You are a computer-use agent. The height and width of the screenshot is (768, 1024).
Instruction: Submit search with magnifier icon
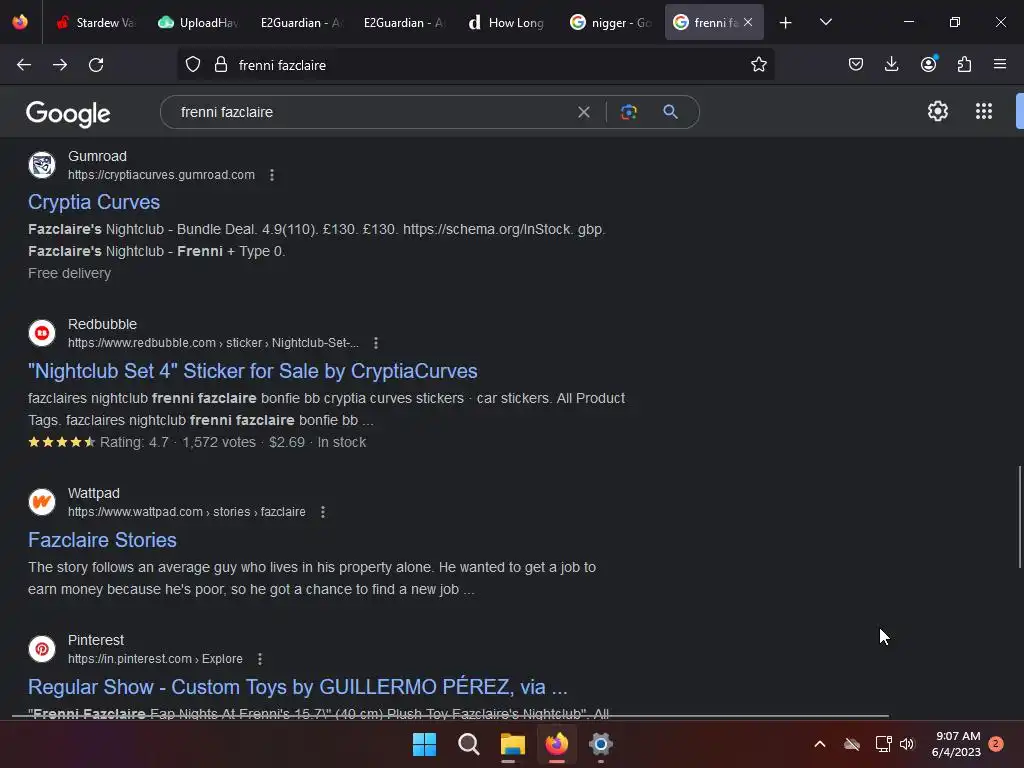[670, 112]
